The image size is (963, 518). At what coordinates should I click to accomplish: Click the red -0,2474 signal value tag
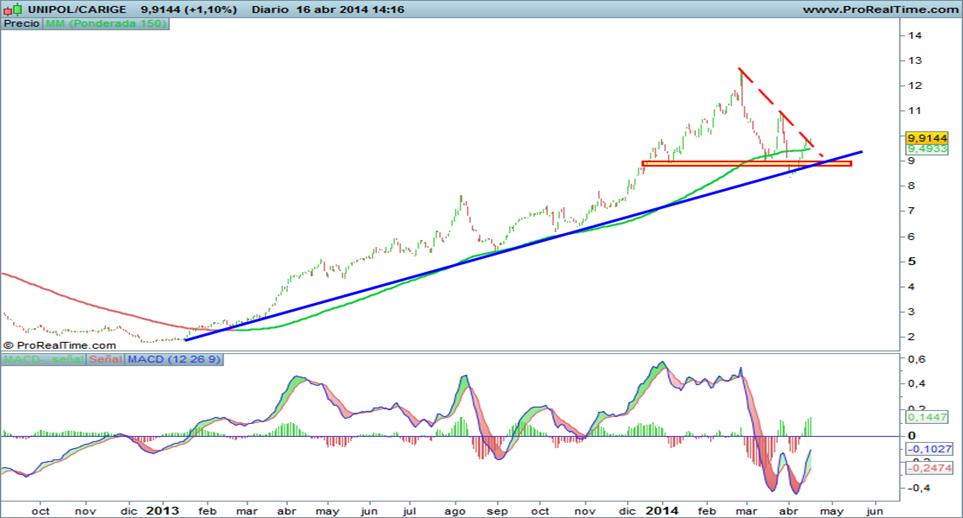click(929, 468)
